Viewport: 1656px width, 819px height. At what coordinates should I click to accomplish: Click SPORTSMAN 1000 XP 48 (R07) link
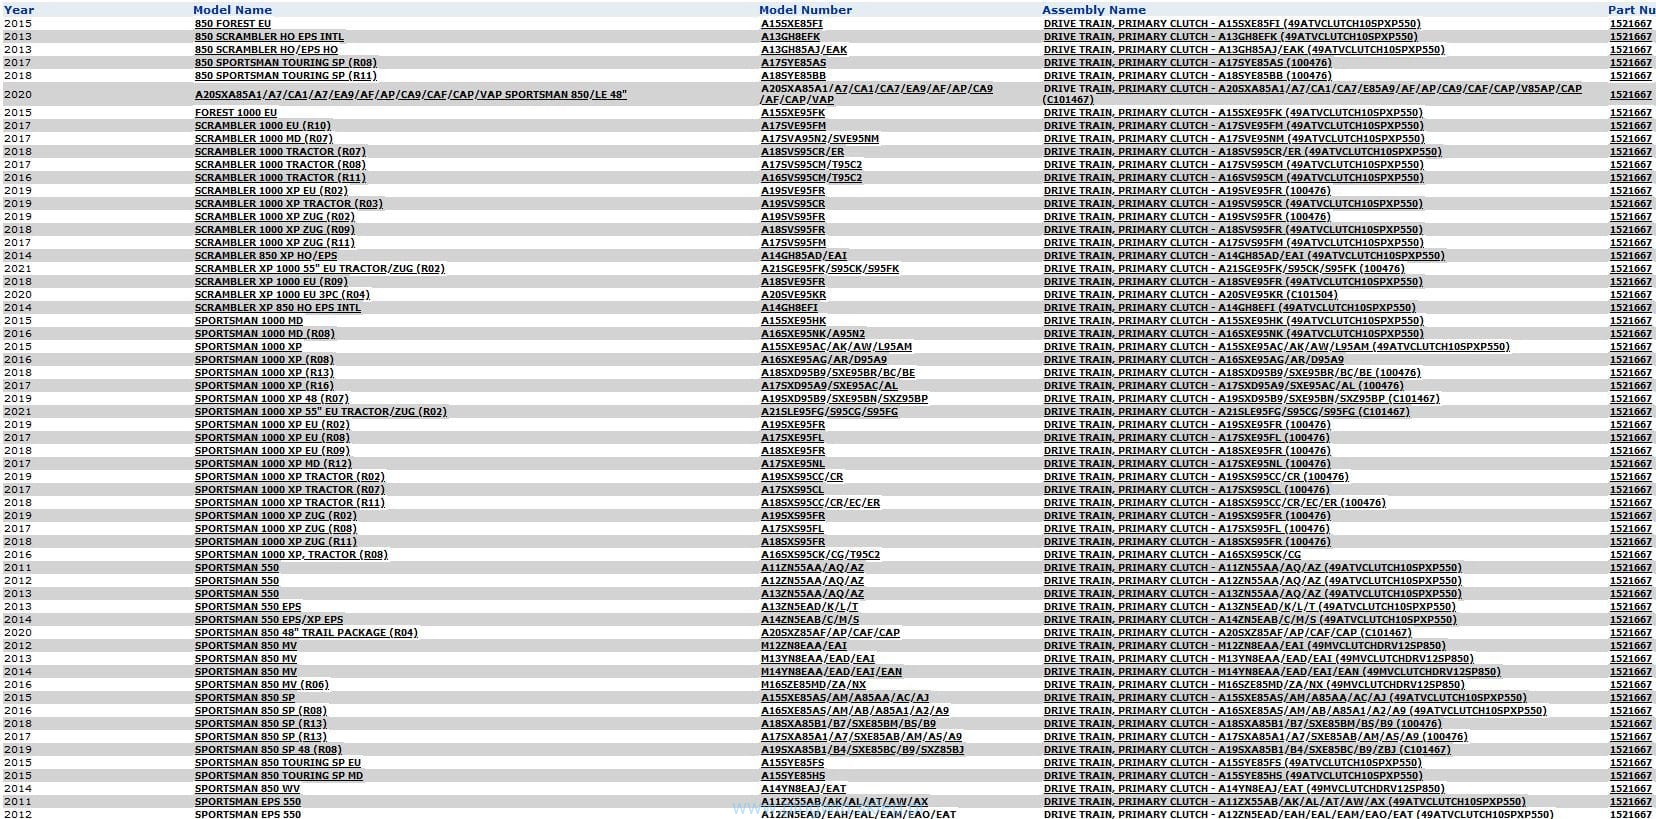tap(271, 399)
